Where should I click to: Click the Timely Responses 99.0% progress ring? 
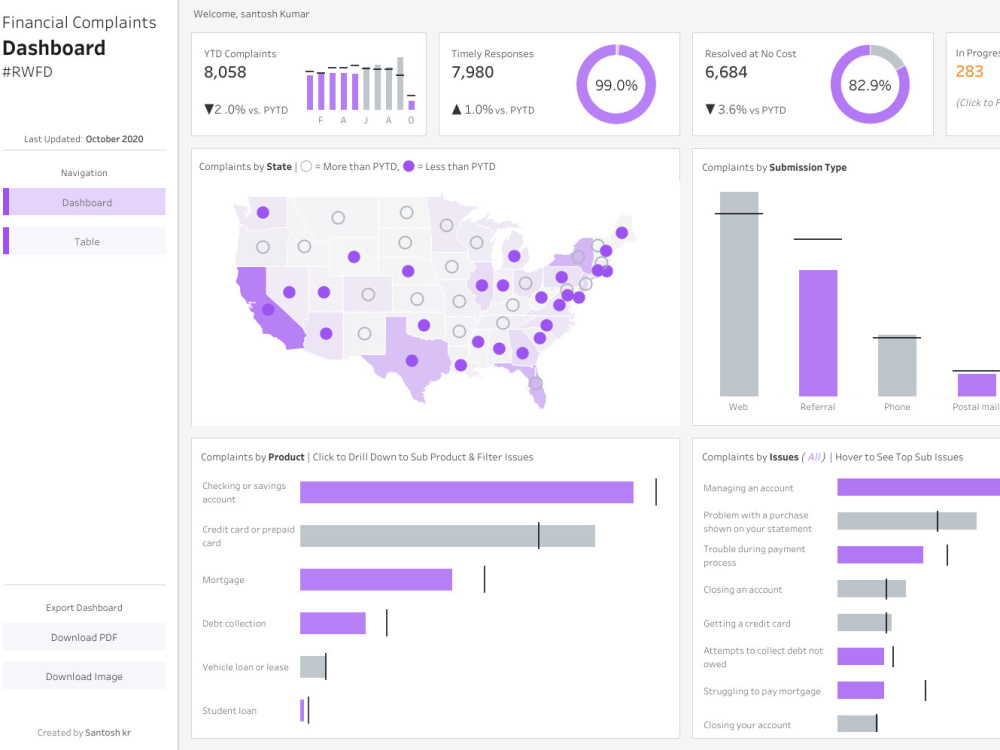(616, 86)
